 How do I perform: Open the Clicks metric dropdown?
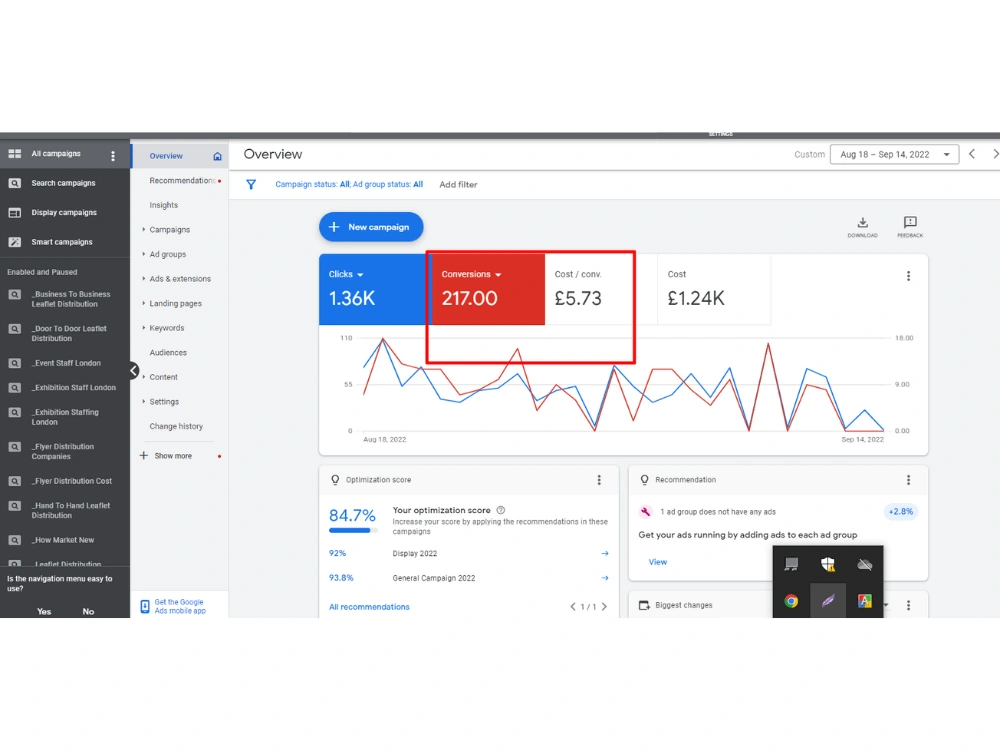tap(360, 275)
